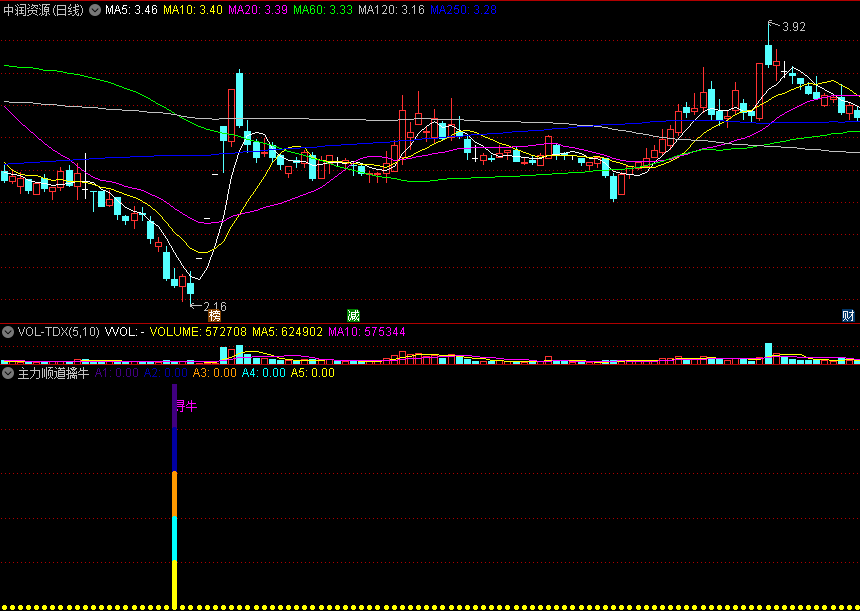Click the cyan segment of the signal bar
The width and height of the screenshot is (860, 611).
174,539
